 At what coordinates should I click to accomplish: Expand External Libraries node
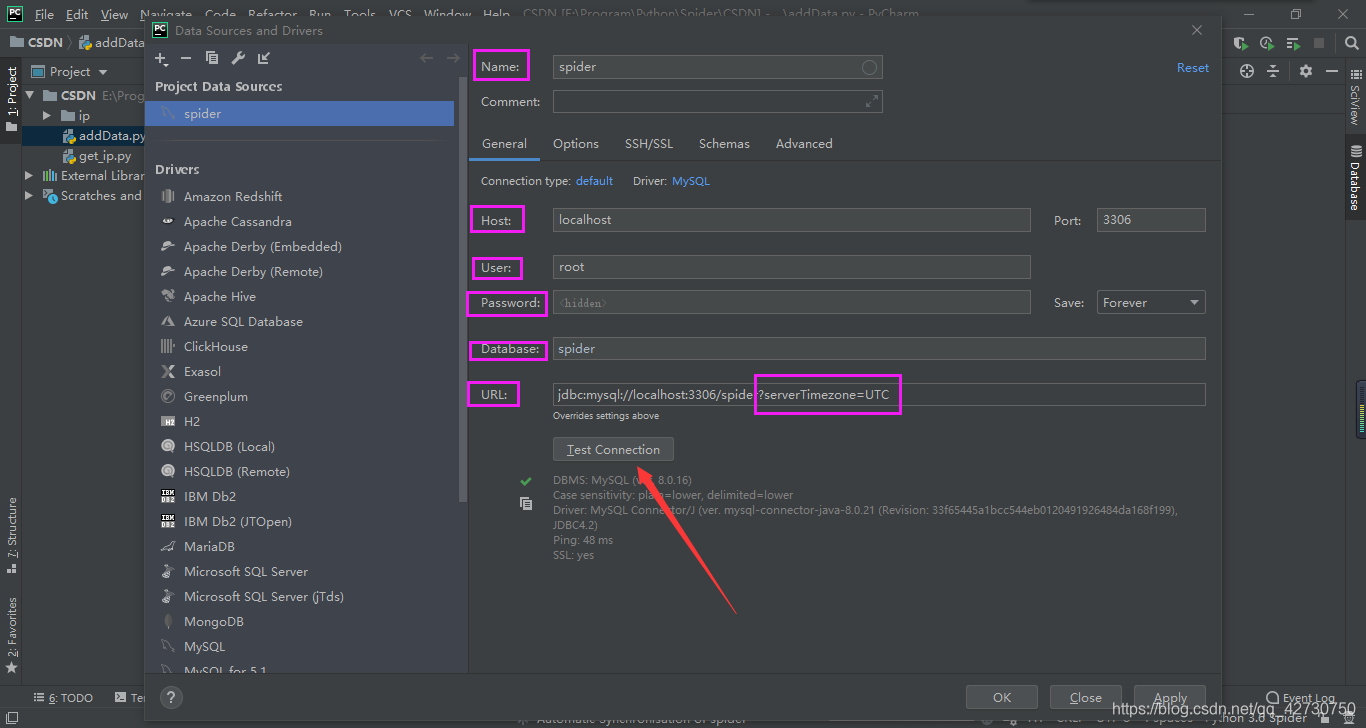tap(30, 175)
